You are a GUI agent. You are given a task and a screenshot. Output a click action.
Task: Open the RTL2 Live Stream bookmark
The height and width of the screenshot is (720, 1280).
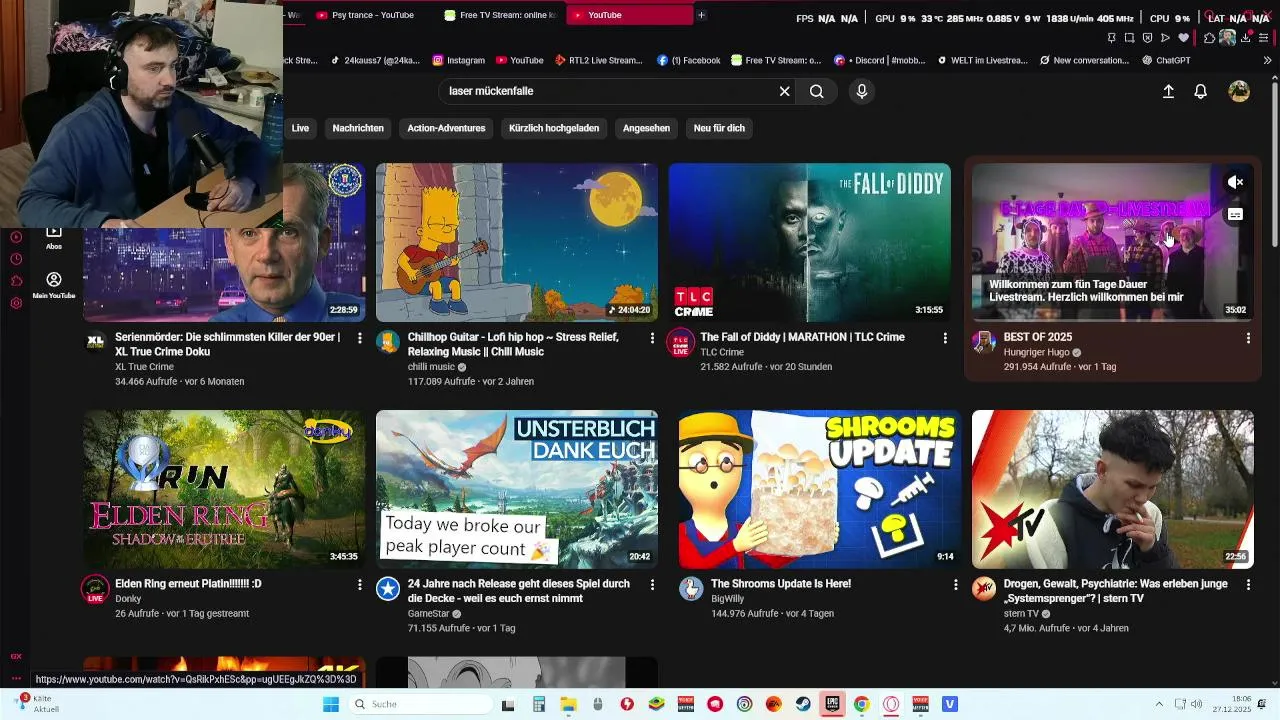598,60
